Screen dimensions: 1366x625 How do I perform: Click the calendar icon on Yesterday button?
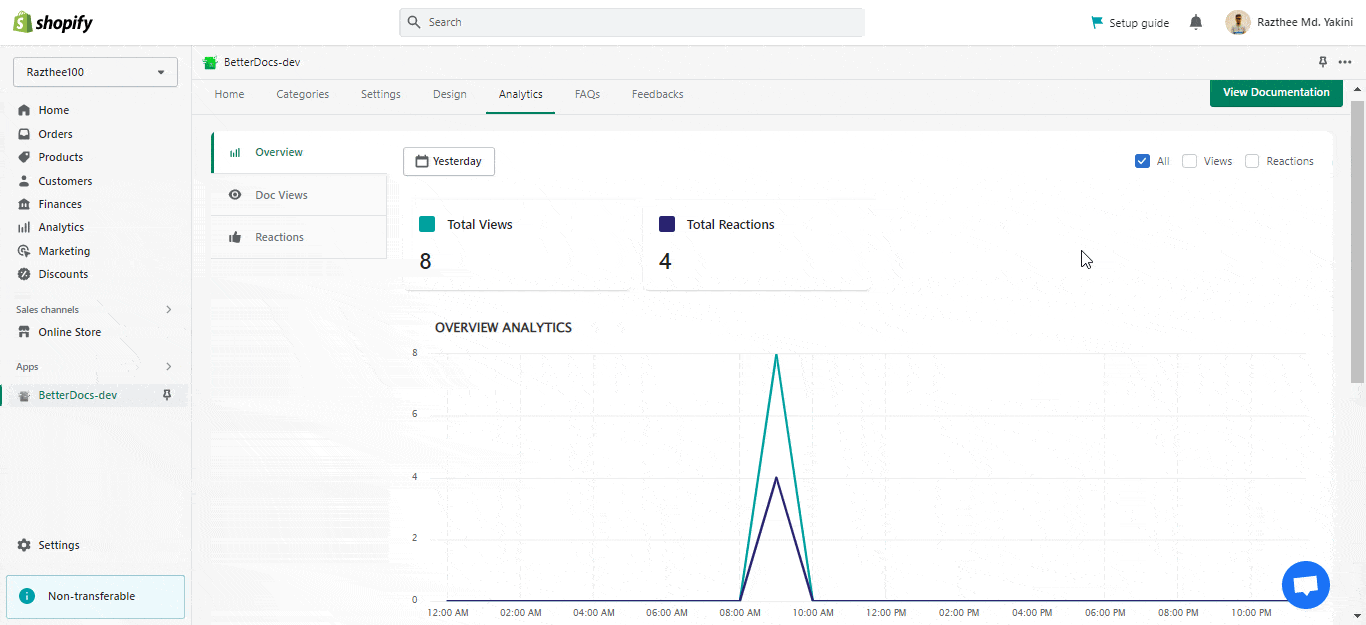(x=422, y=161)
